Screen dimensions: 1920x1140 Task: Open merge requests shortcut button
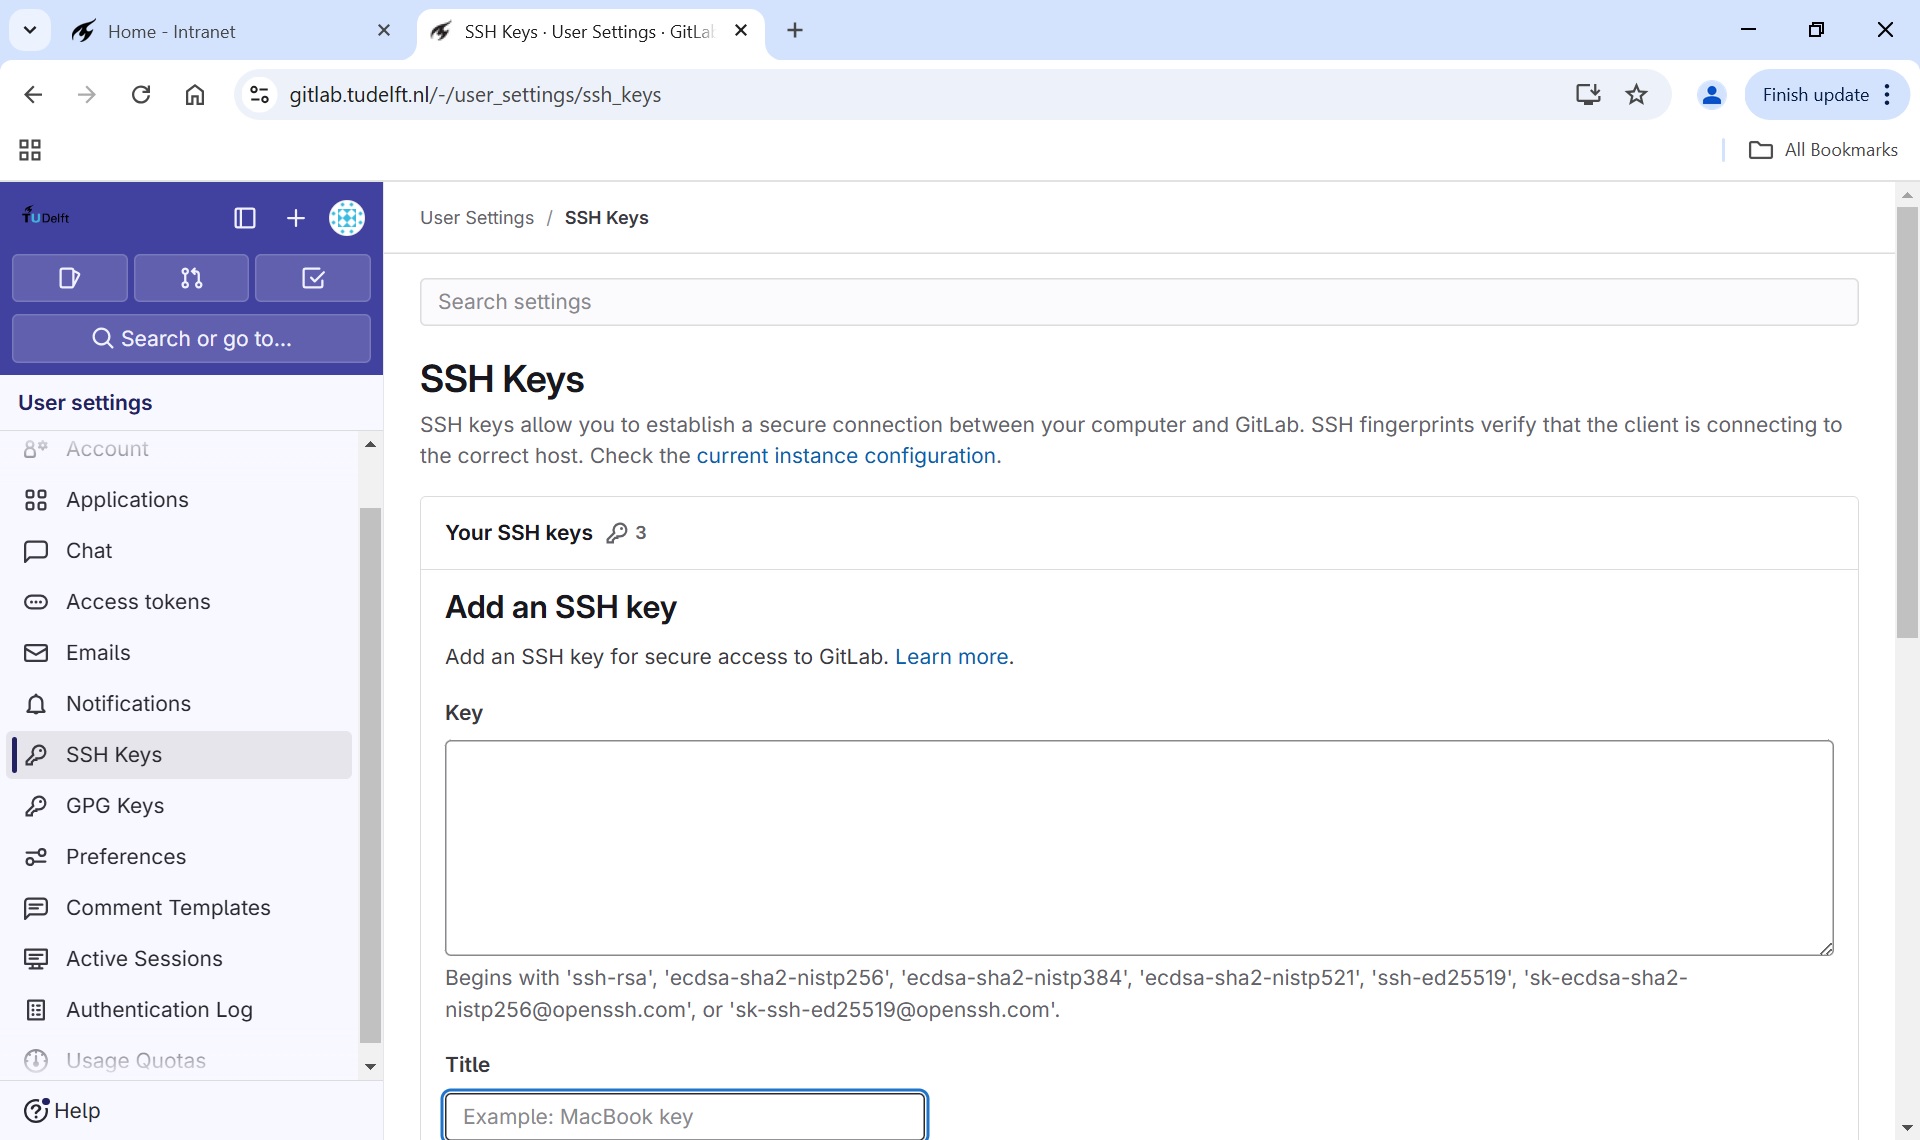pos(191,278)
